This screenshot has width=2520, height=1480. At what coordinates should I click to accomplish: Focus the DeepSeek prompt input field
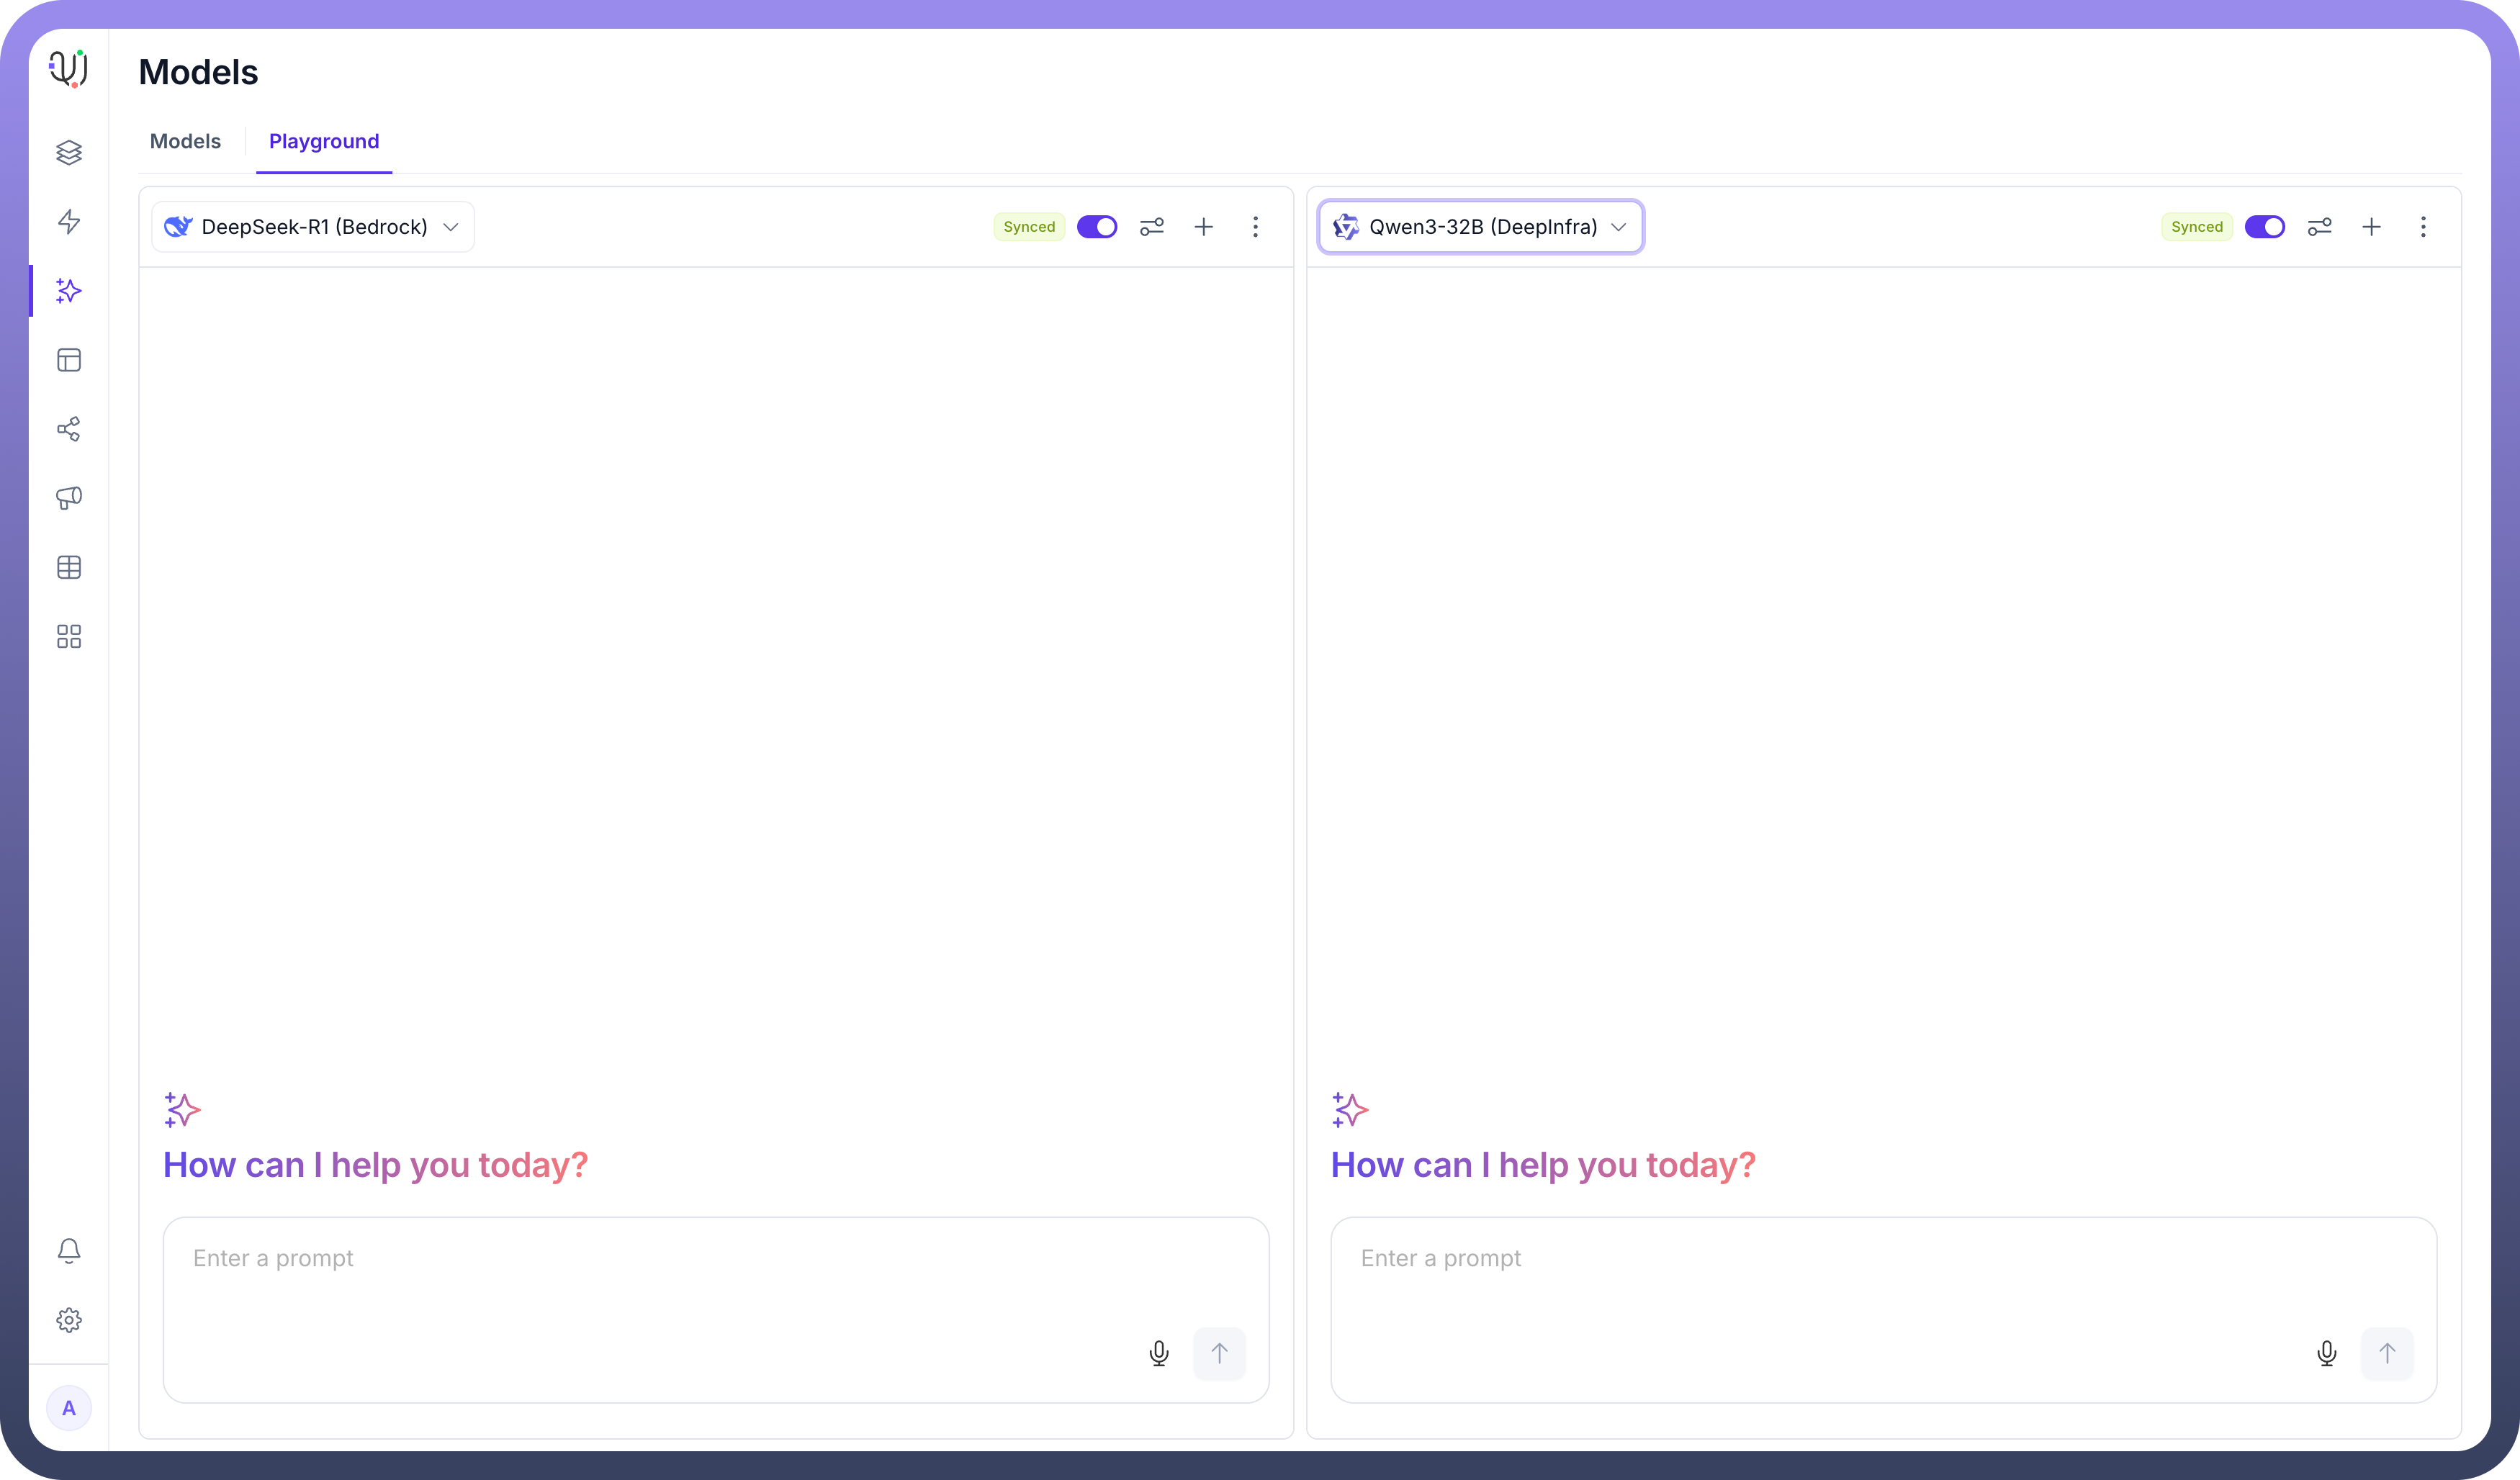tap(650, 1280)
